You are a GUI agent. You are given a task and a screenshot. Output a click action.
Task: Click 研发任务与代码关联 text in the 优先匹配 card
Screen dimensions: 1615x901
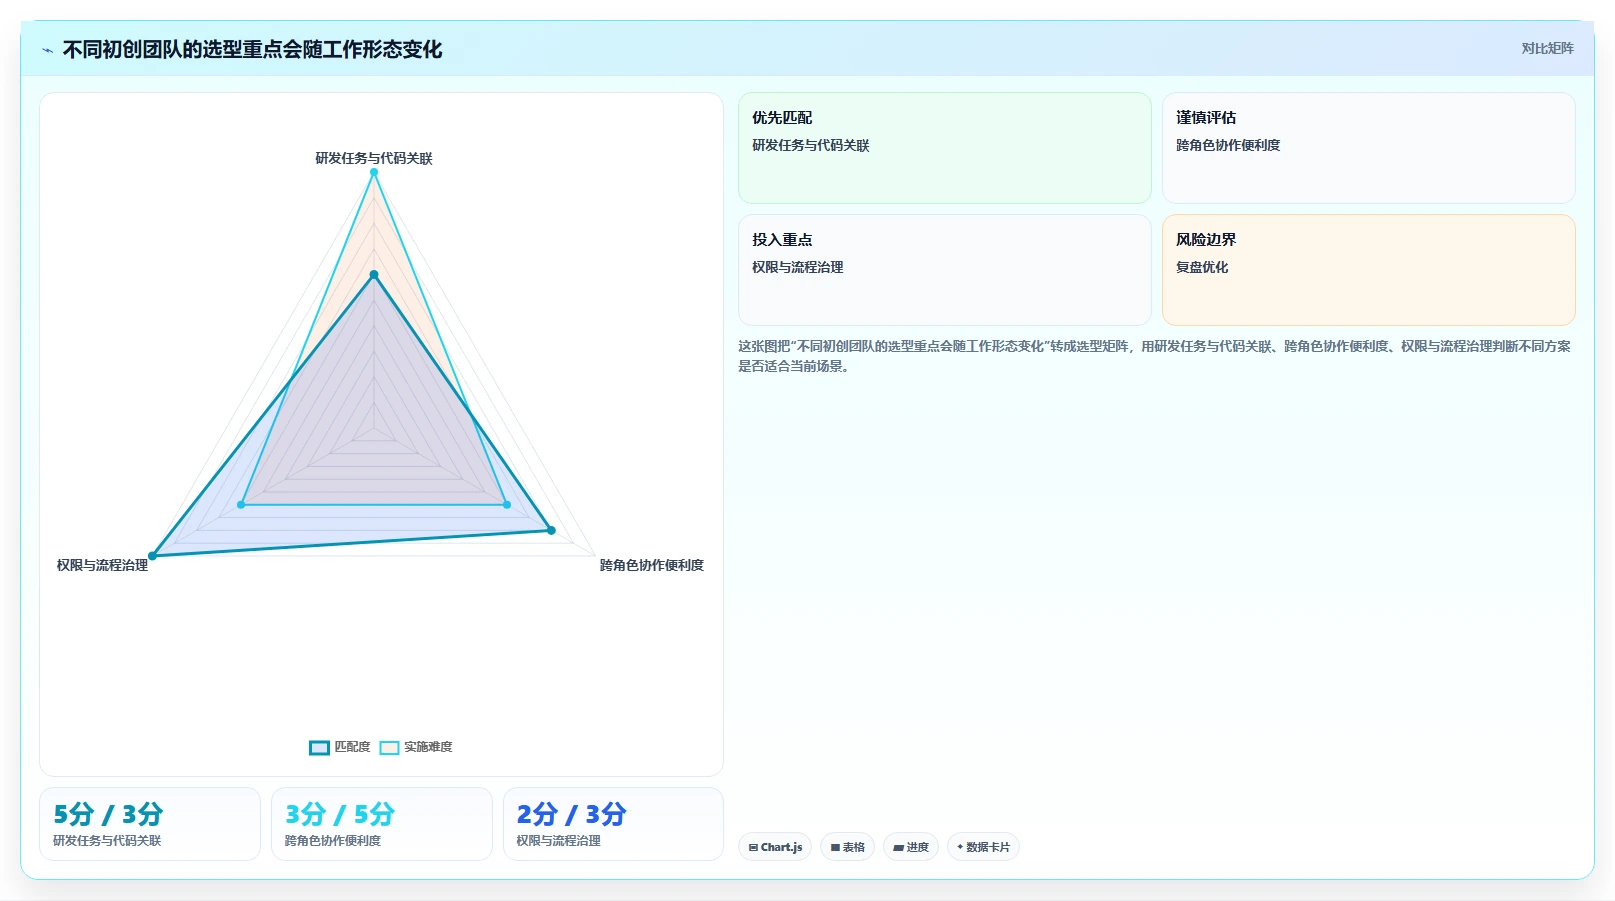(811, 145)
